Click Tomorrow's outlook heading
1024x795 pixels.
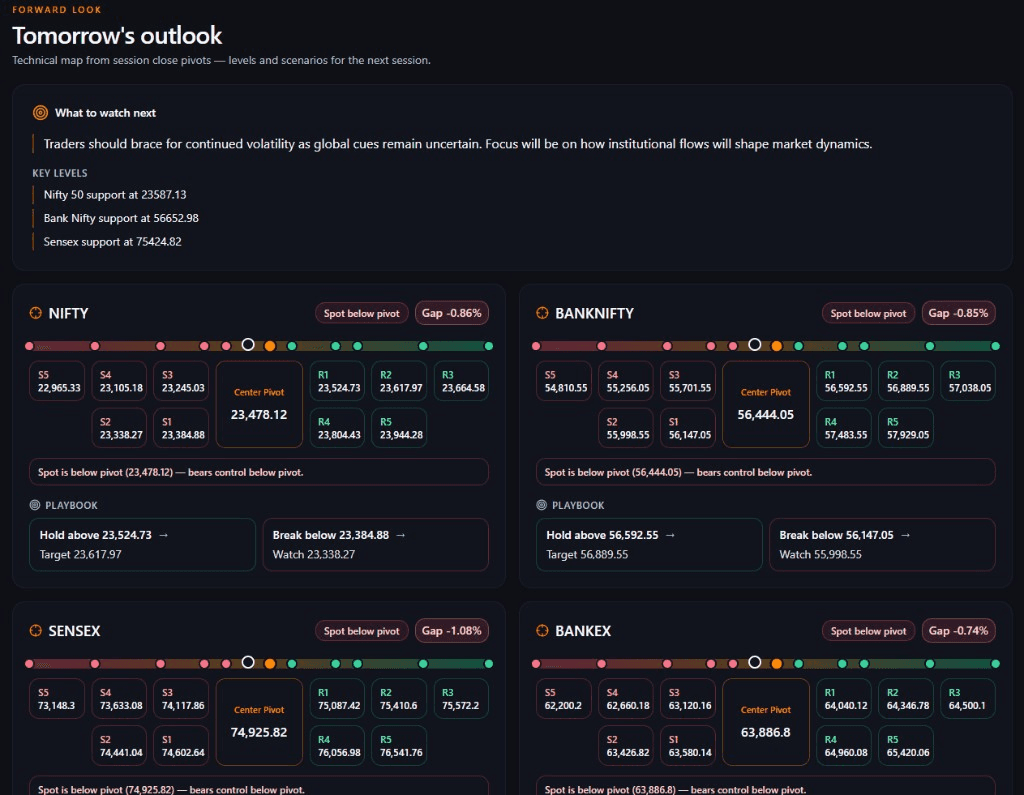click(x=117, y=35)
